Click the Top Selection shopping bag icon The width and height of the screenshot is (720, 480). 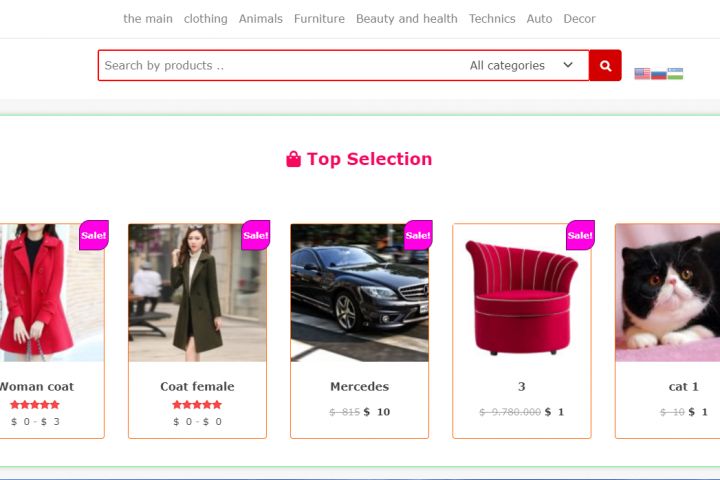point(293,159)
